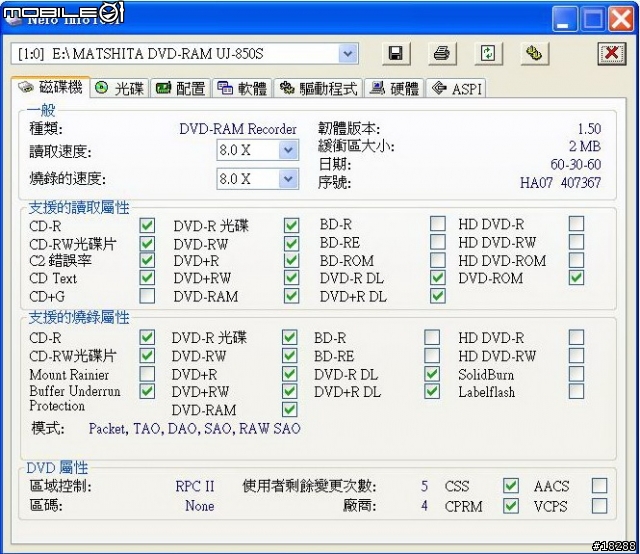Enable the VCPS checkbox
The image size is (640, 554).
tap(599, 506)
